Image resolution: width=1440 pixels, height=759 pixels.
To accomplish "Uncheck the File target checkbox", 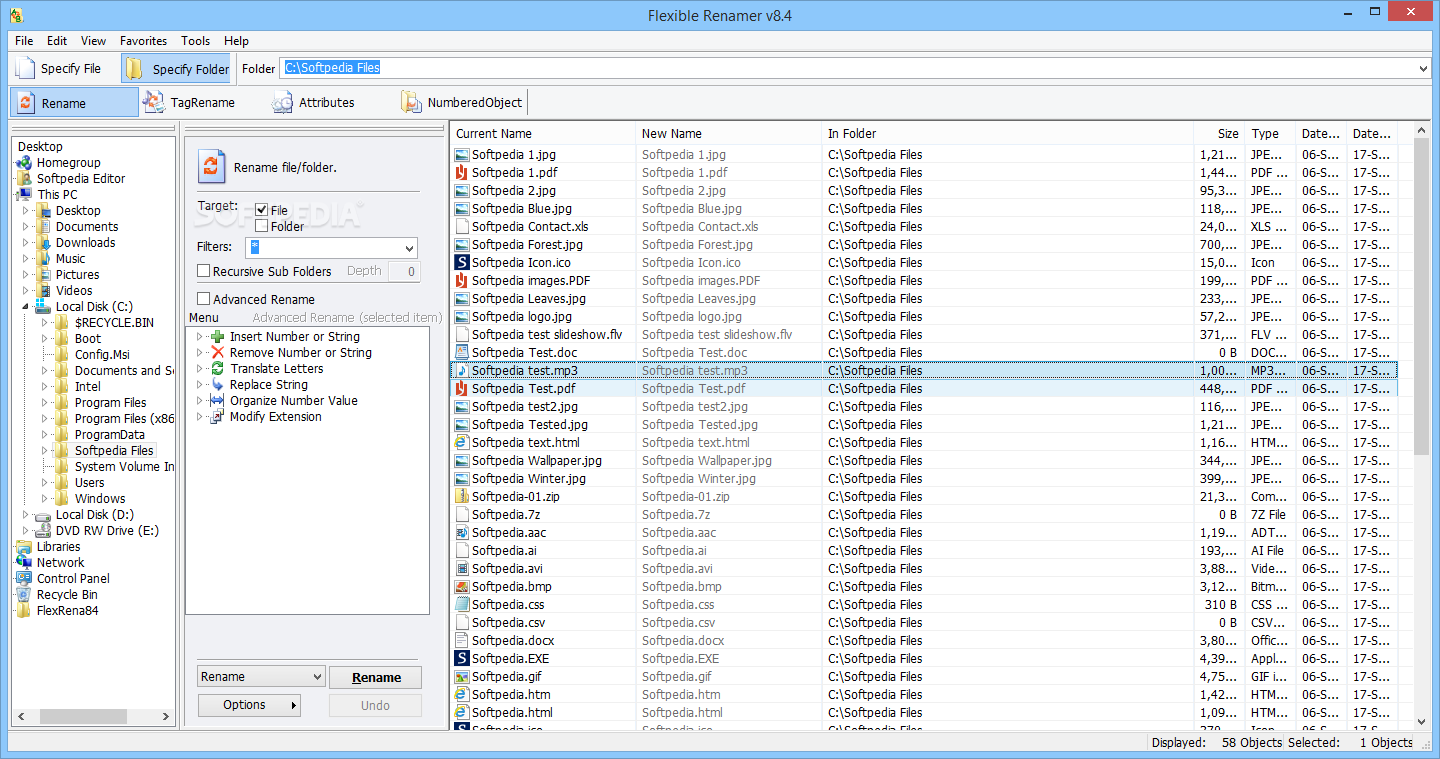I will [x=262, y=210].
